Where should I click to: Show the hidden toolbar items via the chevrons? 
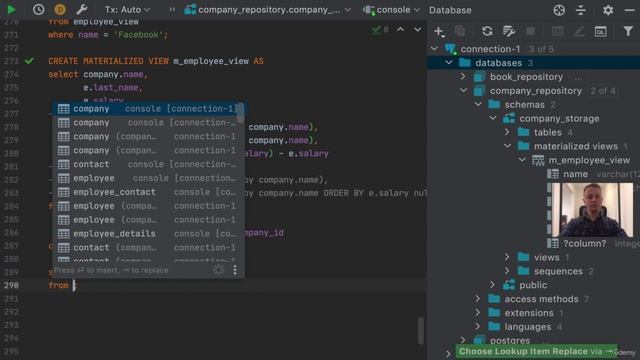point(172,9)
